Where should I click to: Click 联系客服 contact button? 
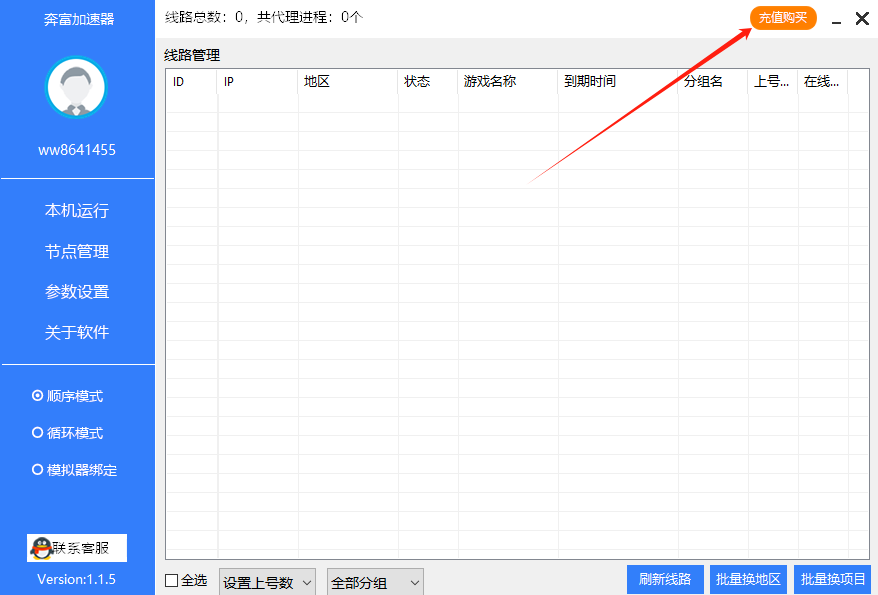(x=77, y=548)
